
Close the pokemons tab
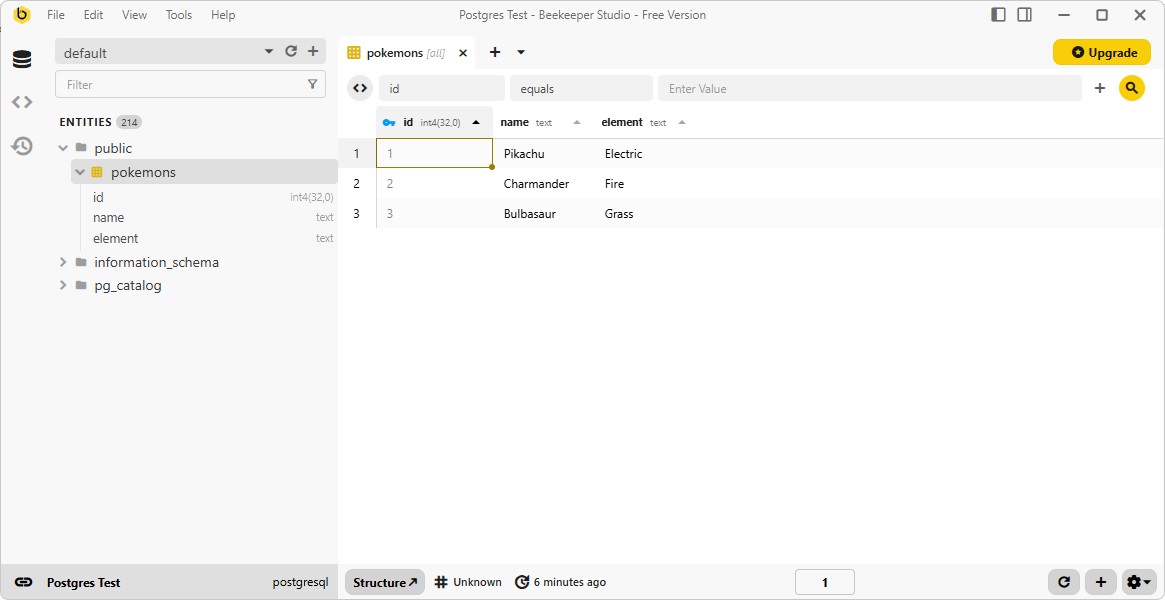point(463,53)
